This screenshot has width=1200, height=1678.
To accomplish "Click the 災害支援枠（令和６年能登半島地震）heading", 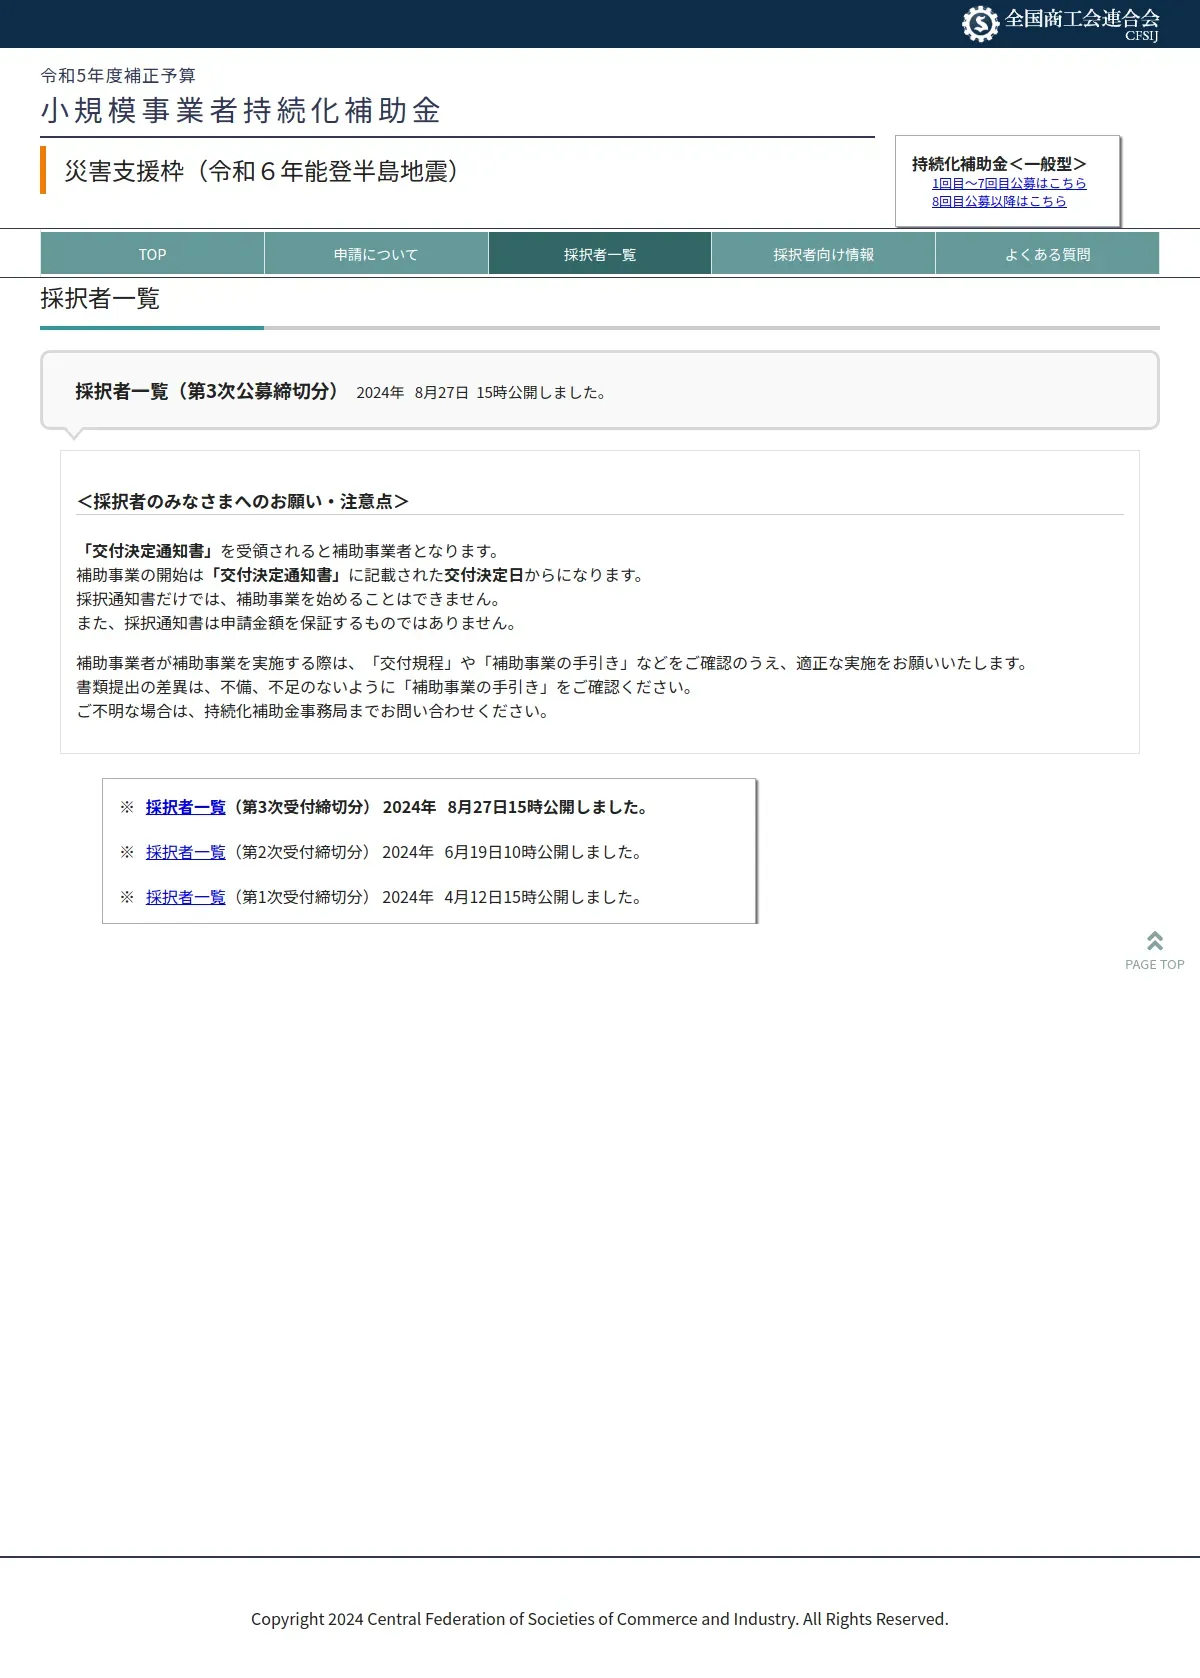I will point(261,171).
